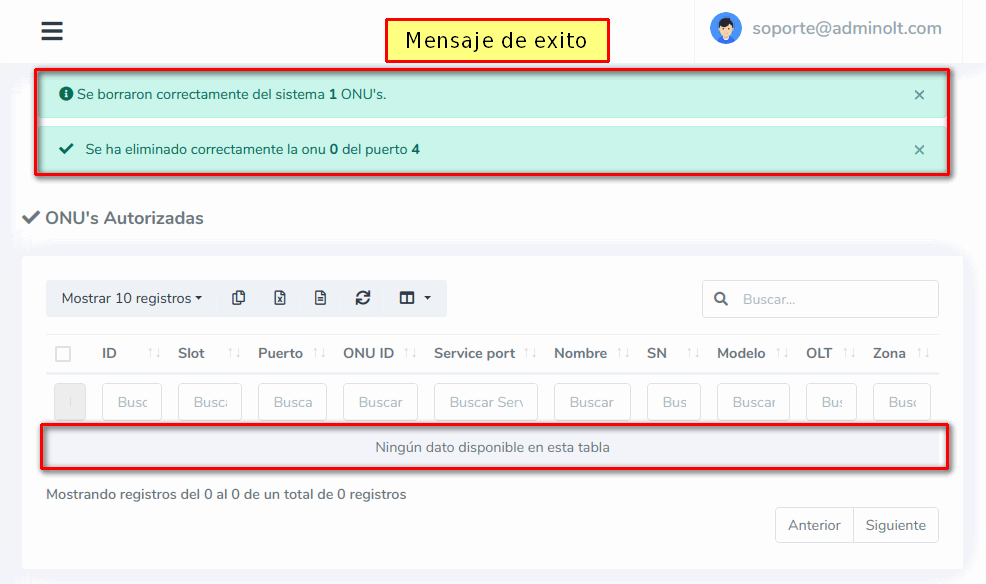Expand the column visibility dropdown
The image size is (986, 584).
pos(414,298)
